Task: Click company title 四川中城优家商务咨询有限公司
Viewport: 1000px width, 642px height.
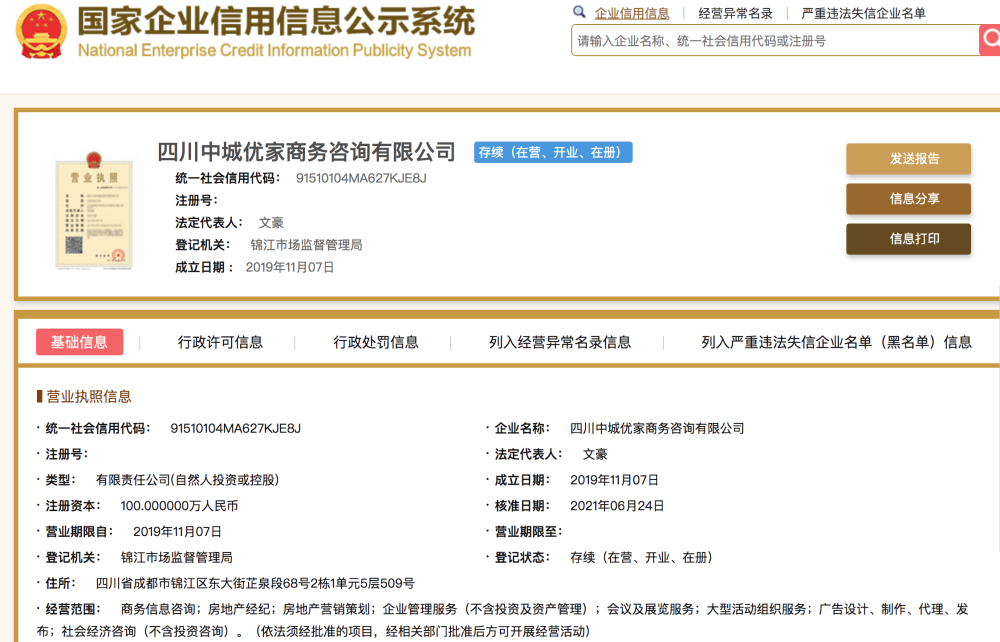Action: point(306,152)
